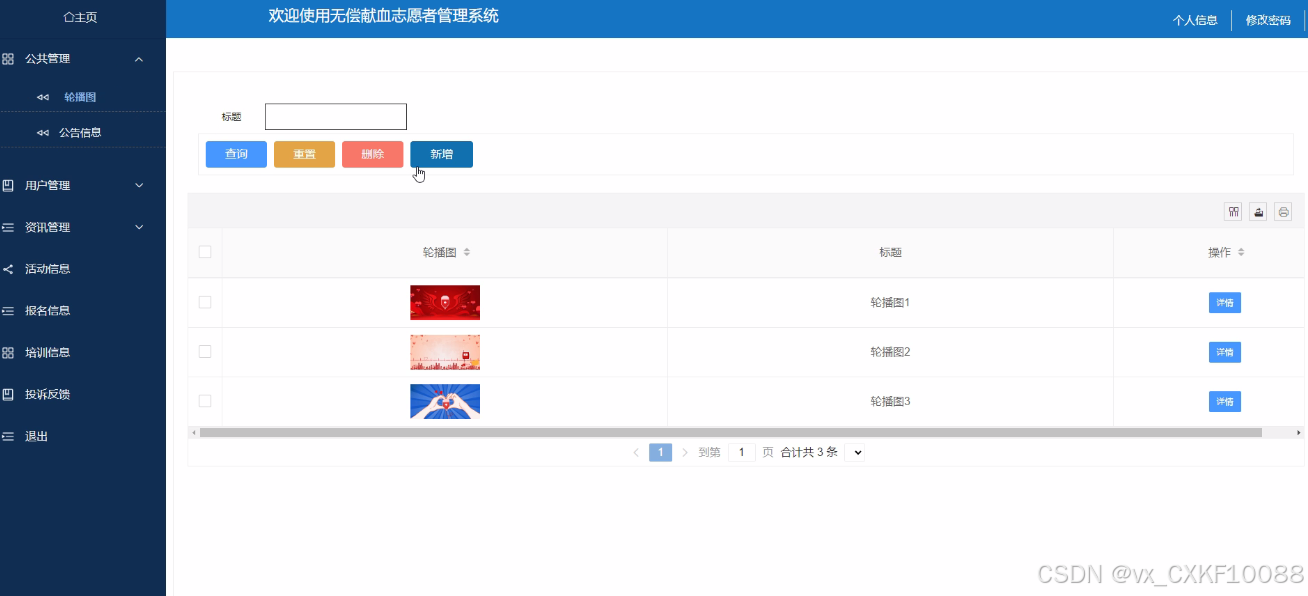
Task: Click the list icon beside 退出
Action: point(8,437)
